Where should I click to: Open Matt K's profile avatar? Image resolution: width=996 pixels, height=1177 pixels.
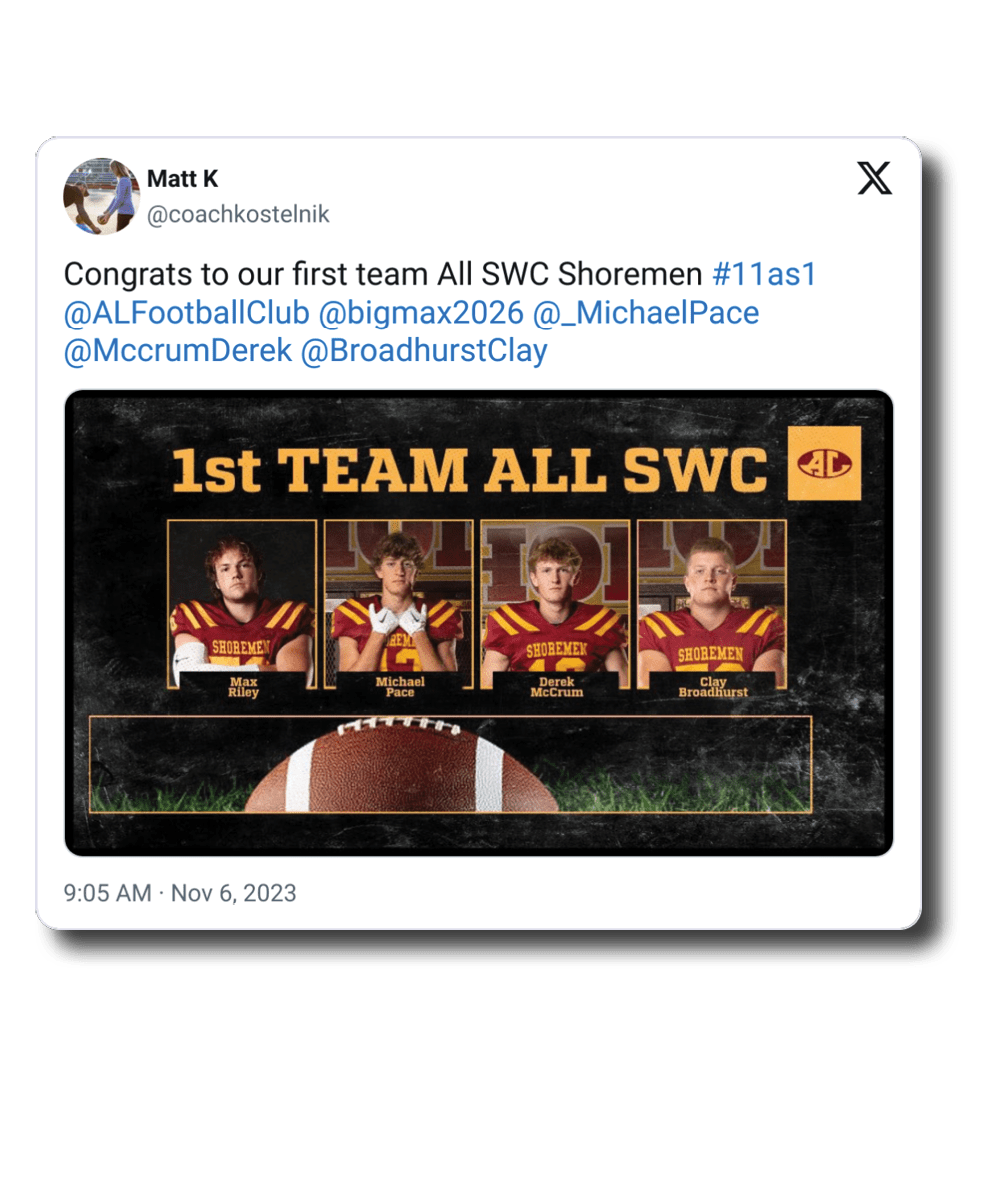click(101, 196)
